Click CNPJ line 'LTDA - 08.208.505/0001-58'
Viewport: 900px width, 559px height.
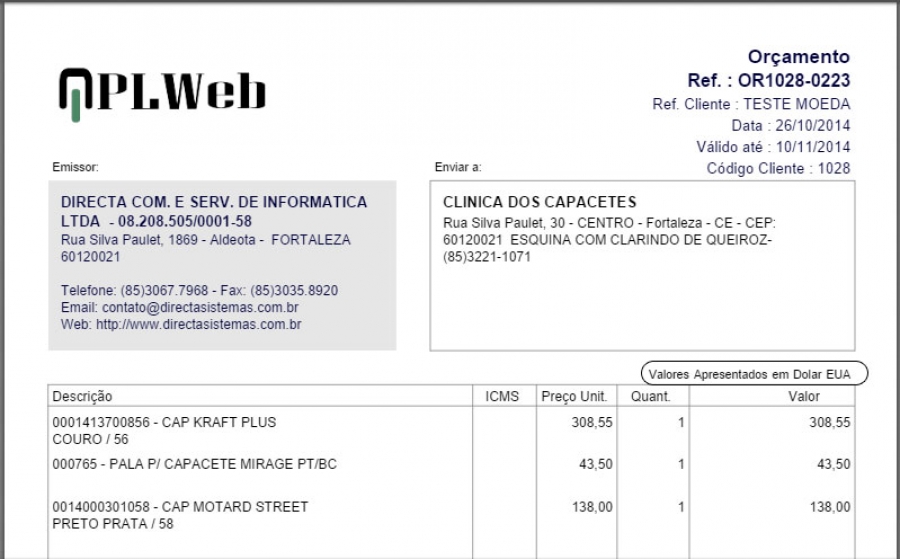tap(156, 221)
